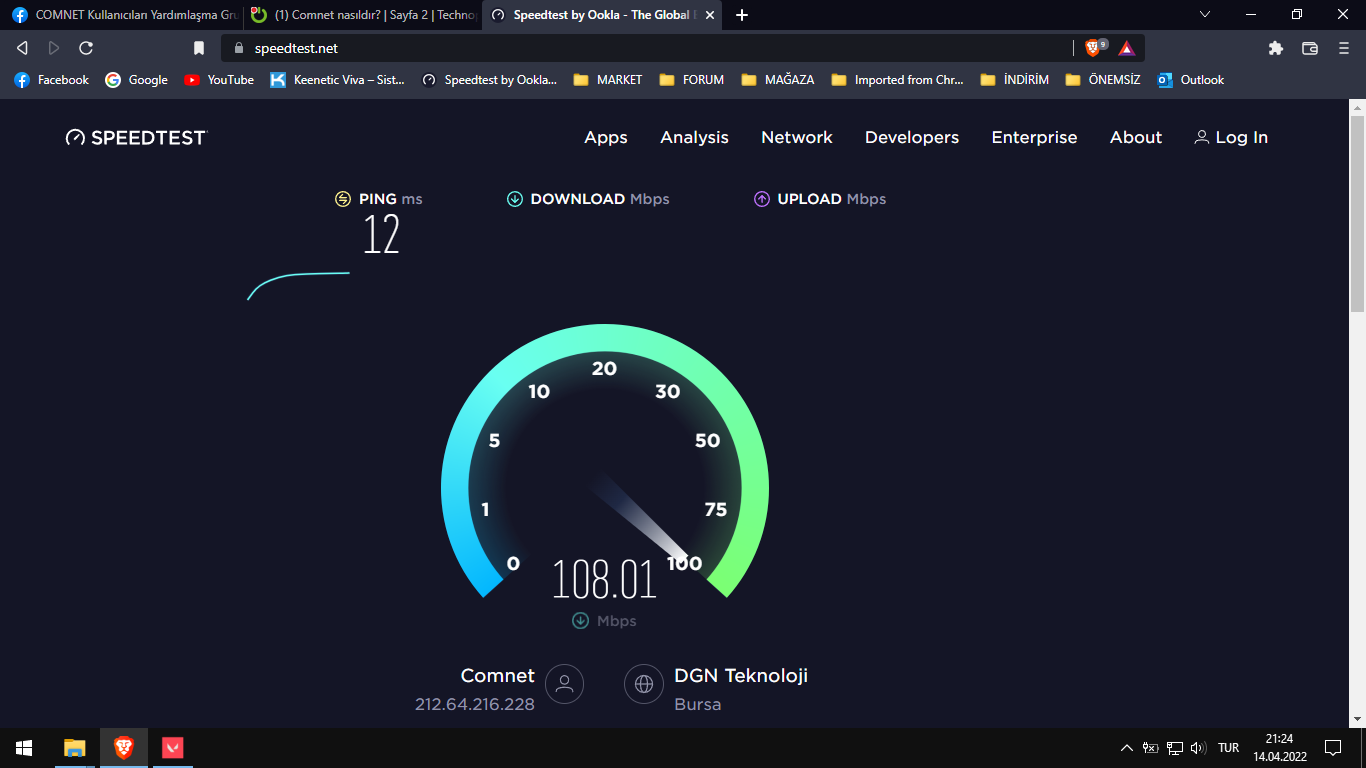Click the purple UPLOAD arrow icon
The image size is (1366, 768).
[x=762, y=199]
